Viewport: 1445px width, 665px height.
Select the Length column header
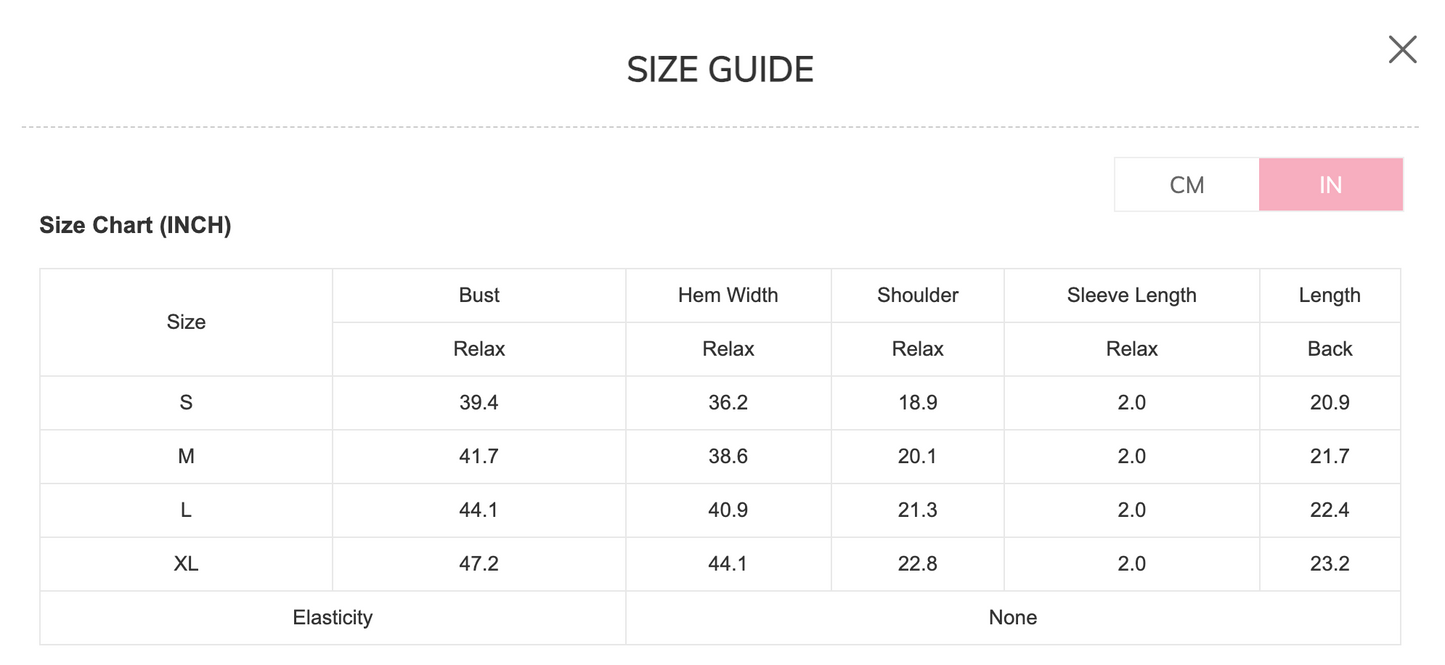pos(1329,295)
